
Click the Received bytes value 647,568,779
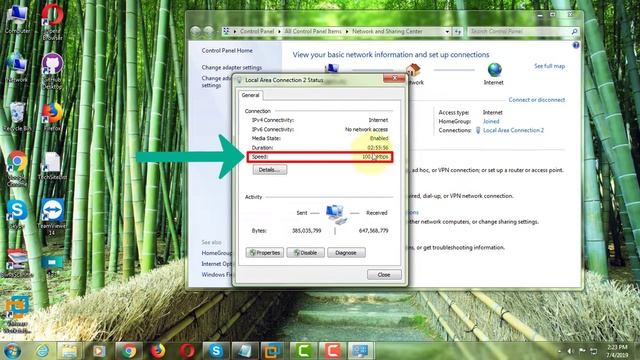coord(373,231)
